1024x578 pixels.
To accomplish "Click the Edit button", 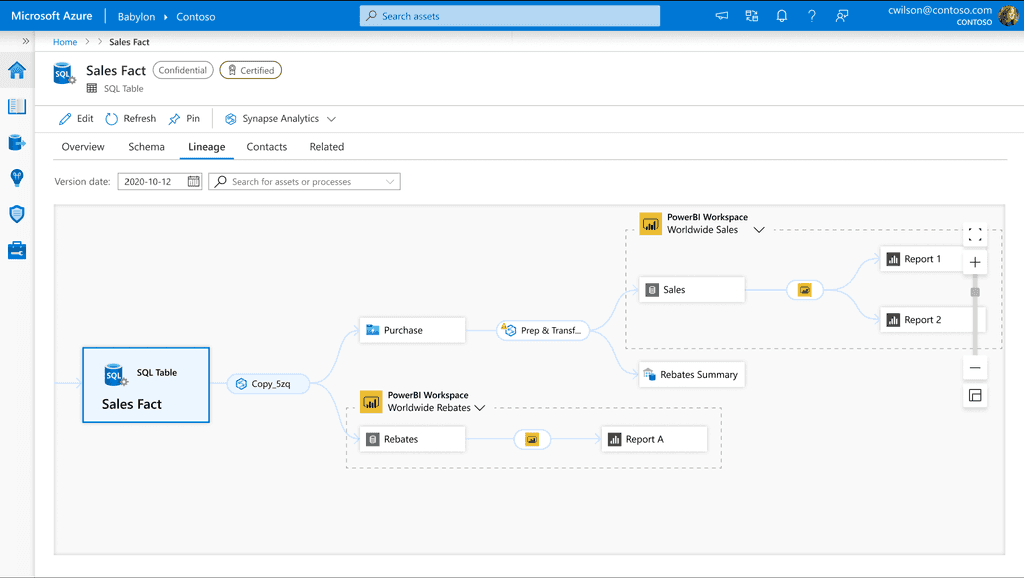I will 76,119.
